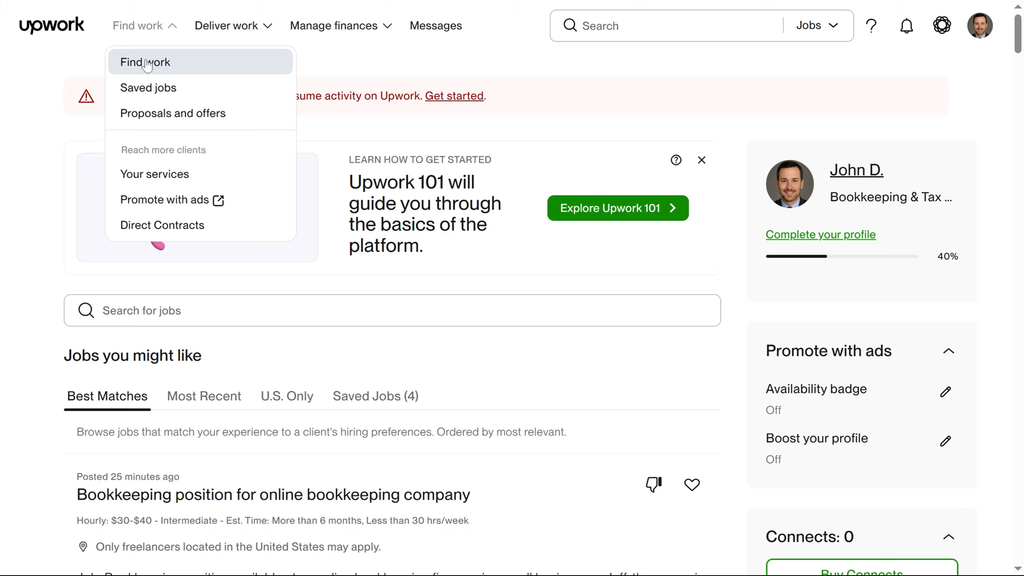Screen dimensions: 1024x576
Task: Open the Complete your profile link
Action: 820,235
